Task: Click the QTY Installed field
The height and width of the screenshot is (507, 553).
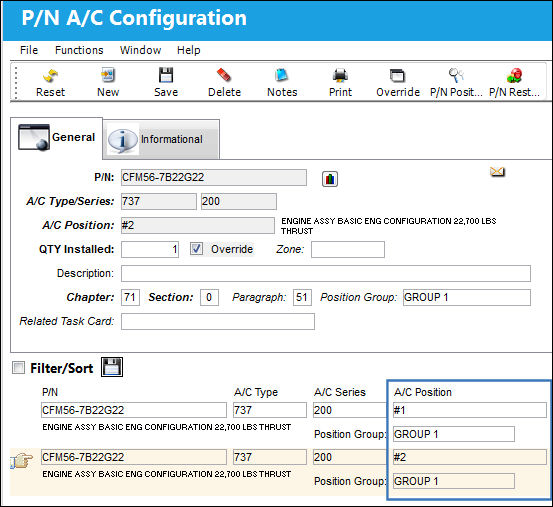Action: click(150, 249)
